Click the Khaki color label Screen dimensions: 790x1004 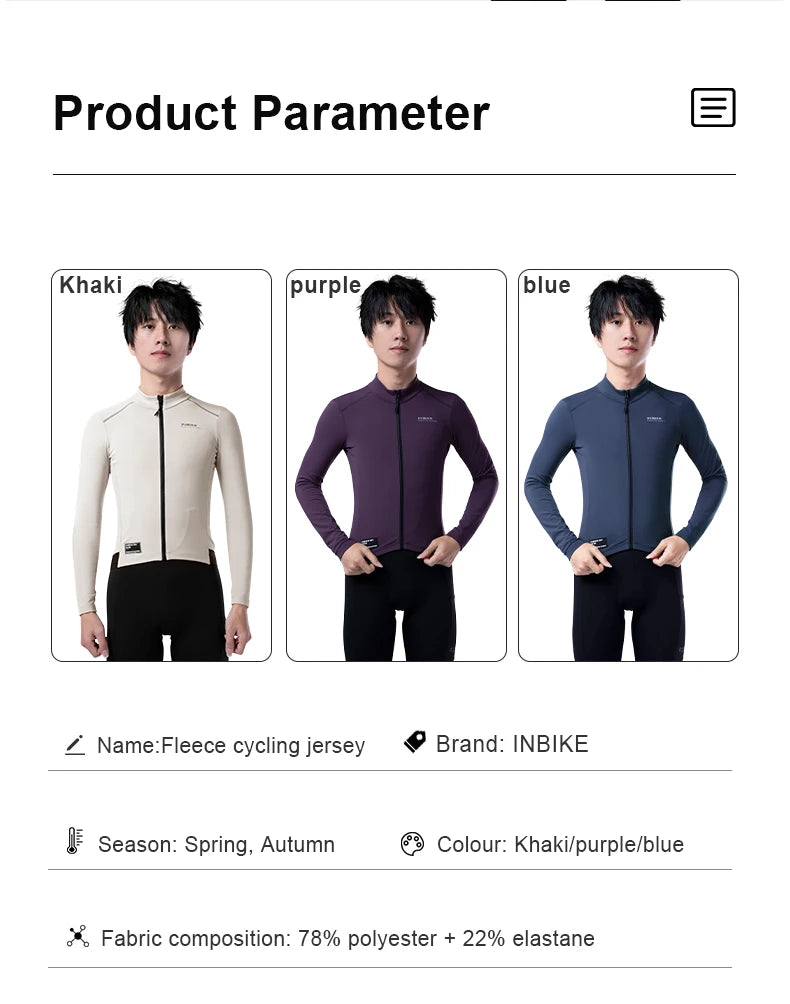point(90,285)
